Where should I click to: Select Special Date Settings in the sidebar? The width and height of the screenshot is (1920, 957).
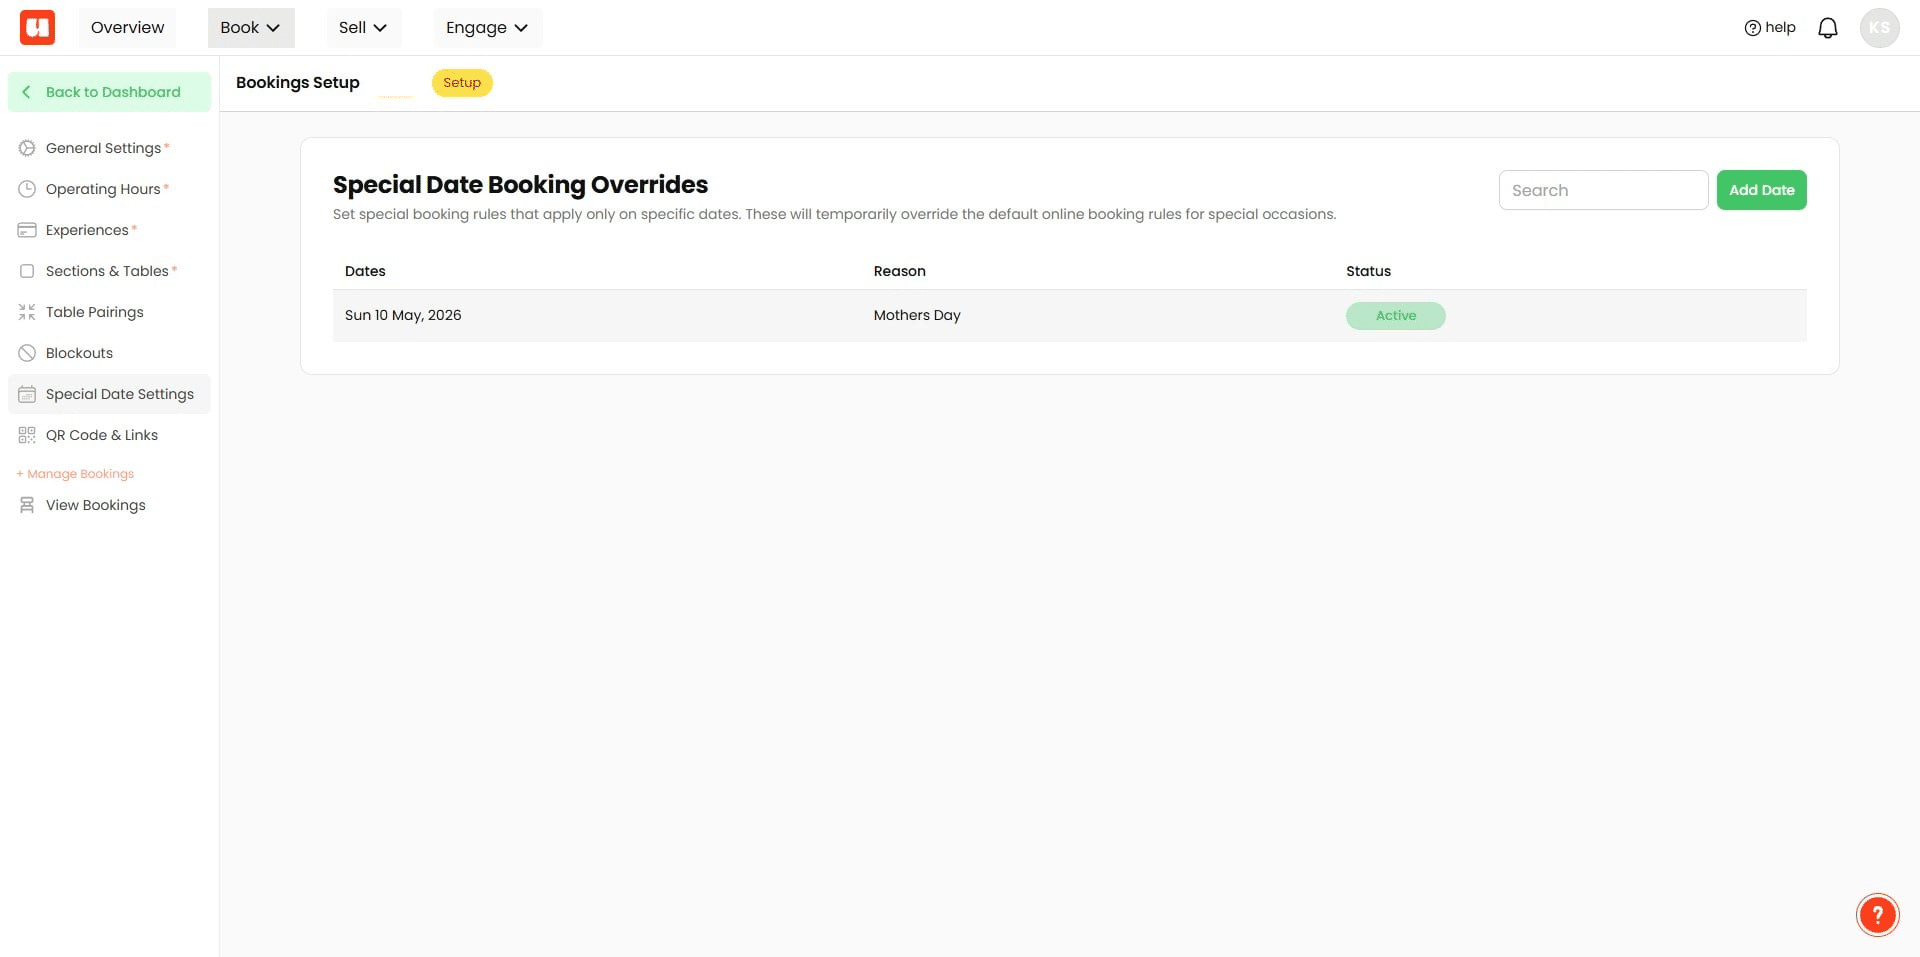pos(109,394)
